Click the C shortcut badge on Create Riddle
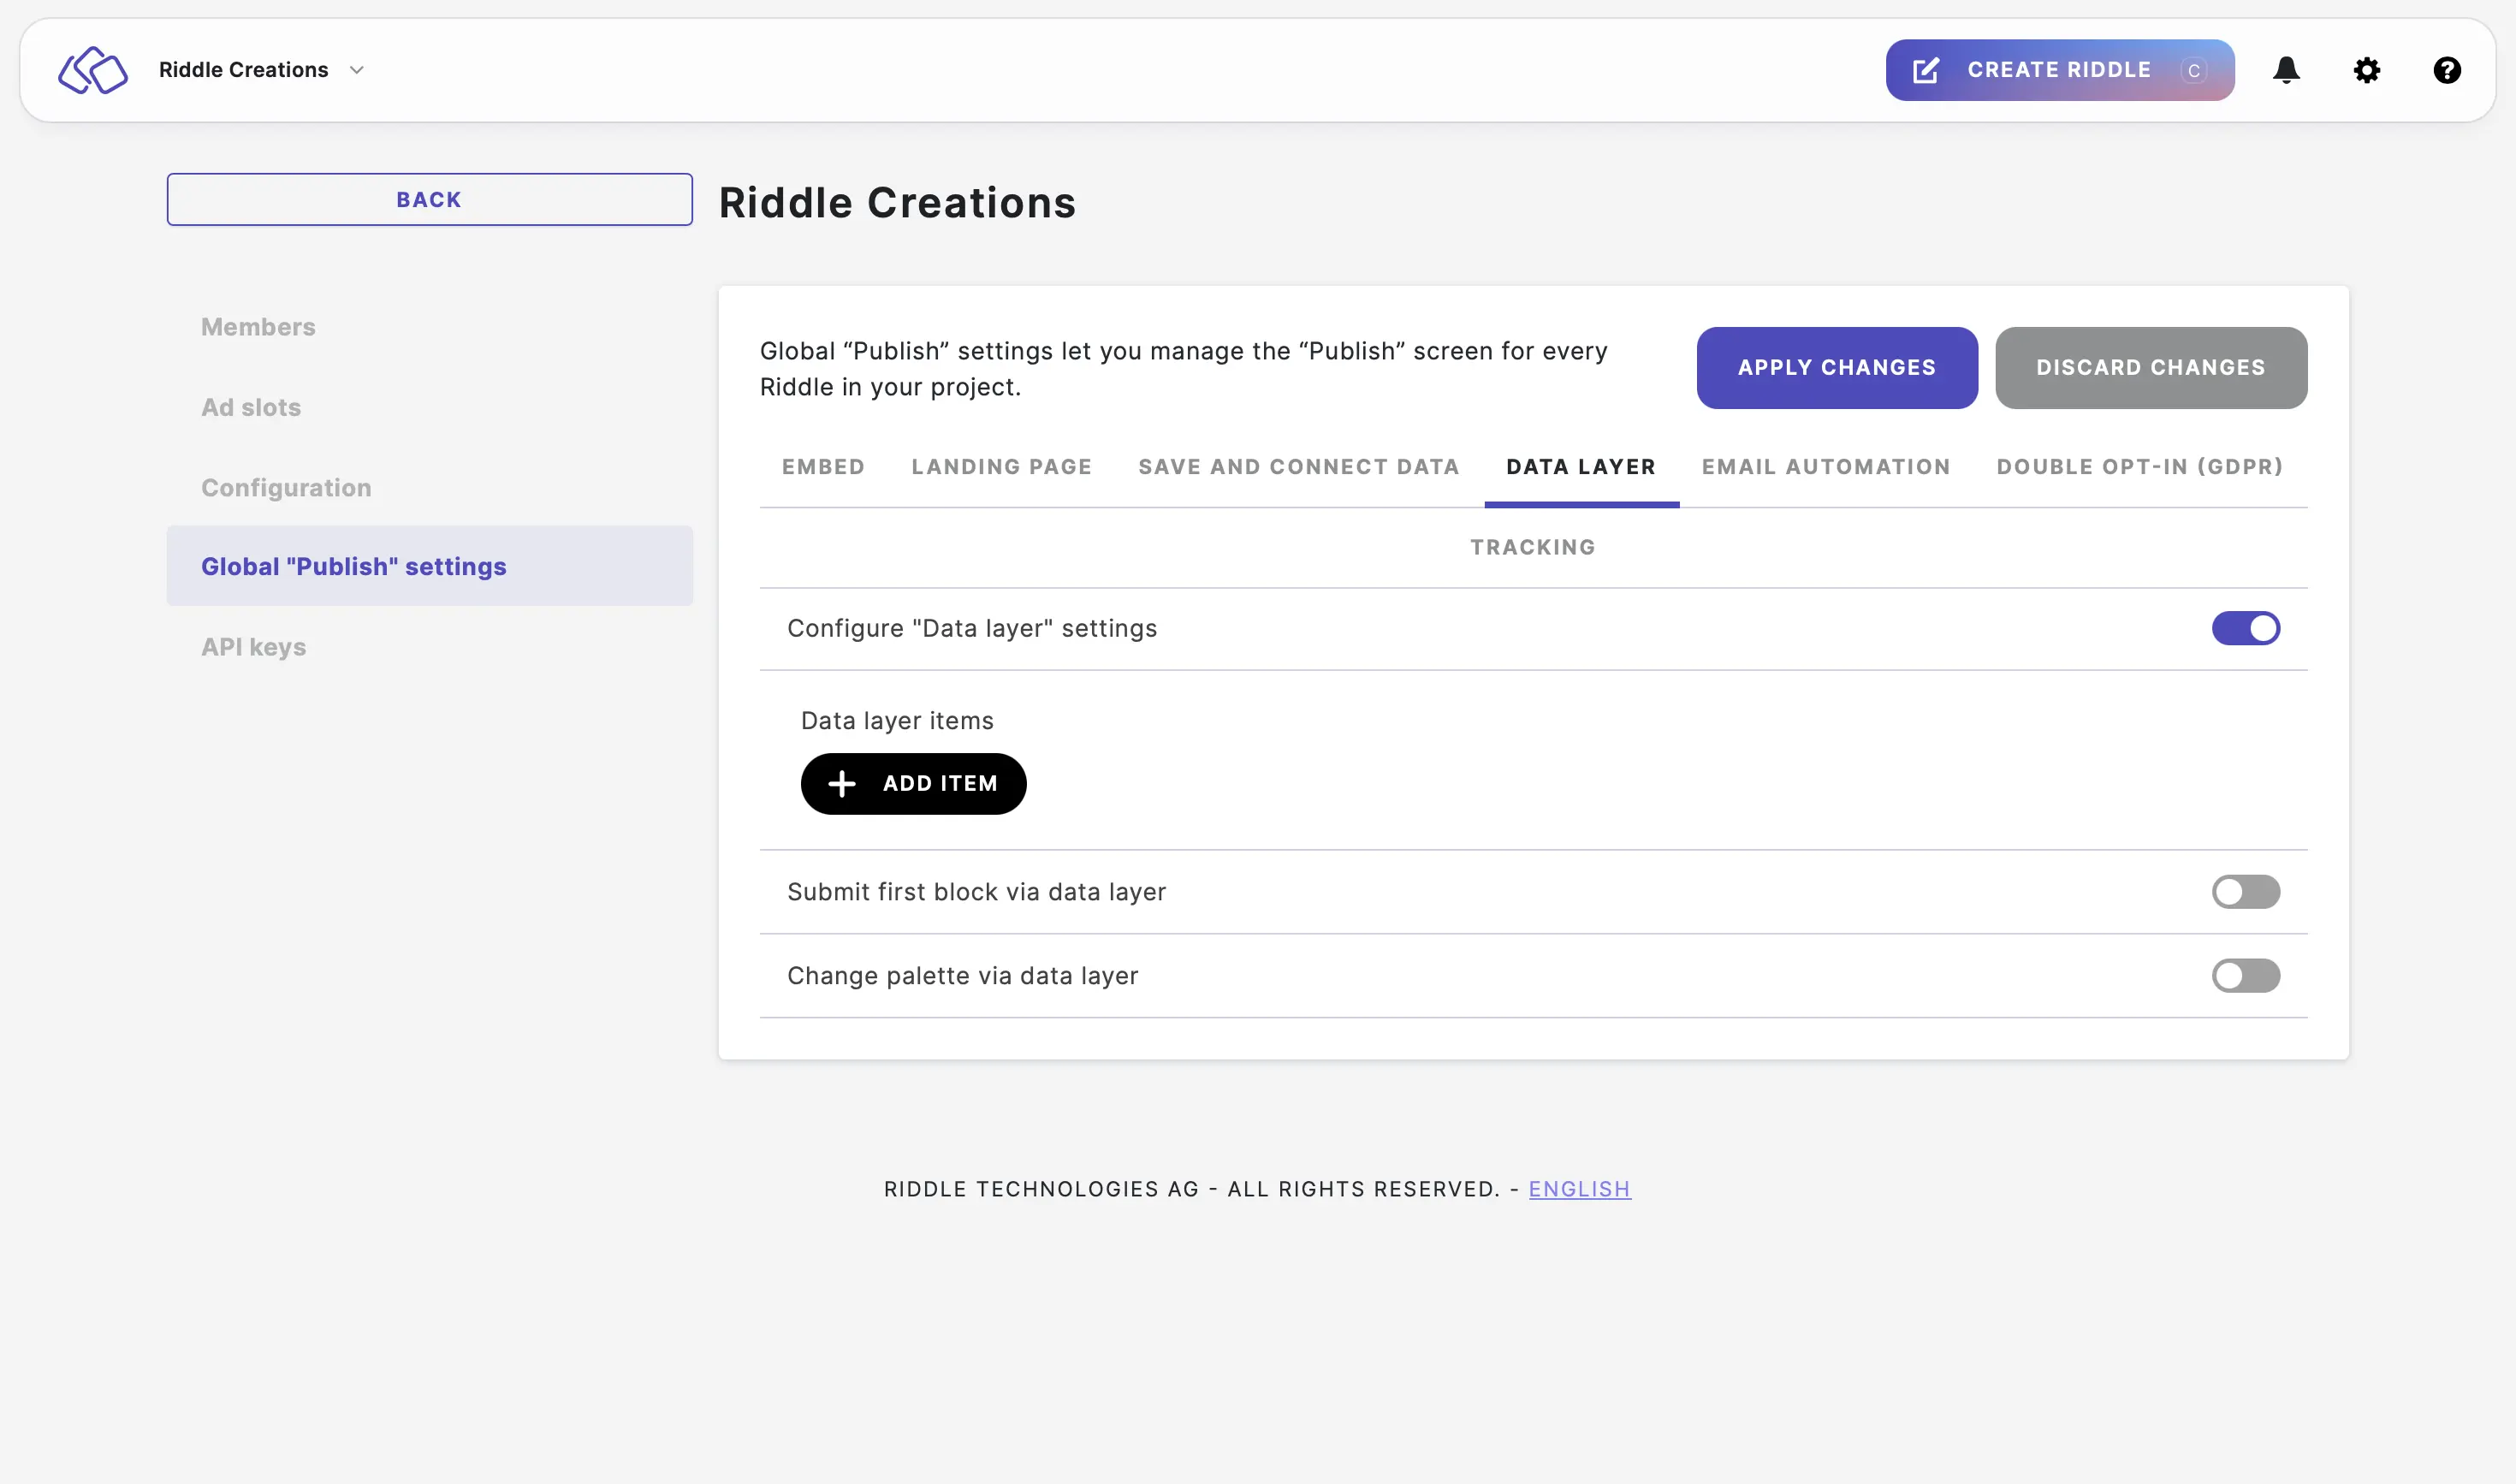The width and height of the screenshot is (2516, 1484). [x=2194, y=70]
